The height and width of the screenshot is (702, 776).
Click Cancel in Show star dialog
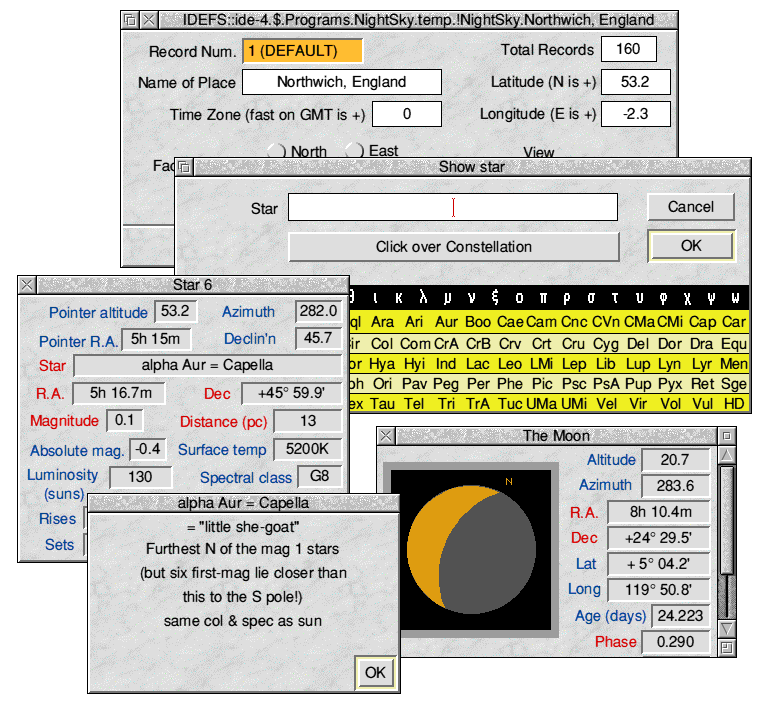point(691,207)
